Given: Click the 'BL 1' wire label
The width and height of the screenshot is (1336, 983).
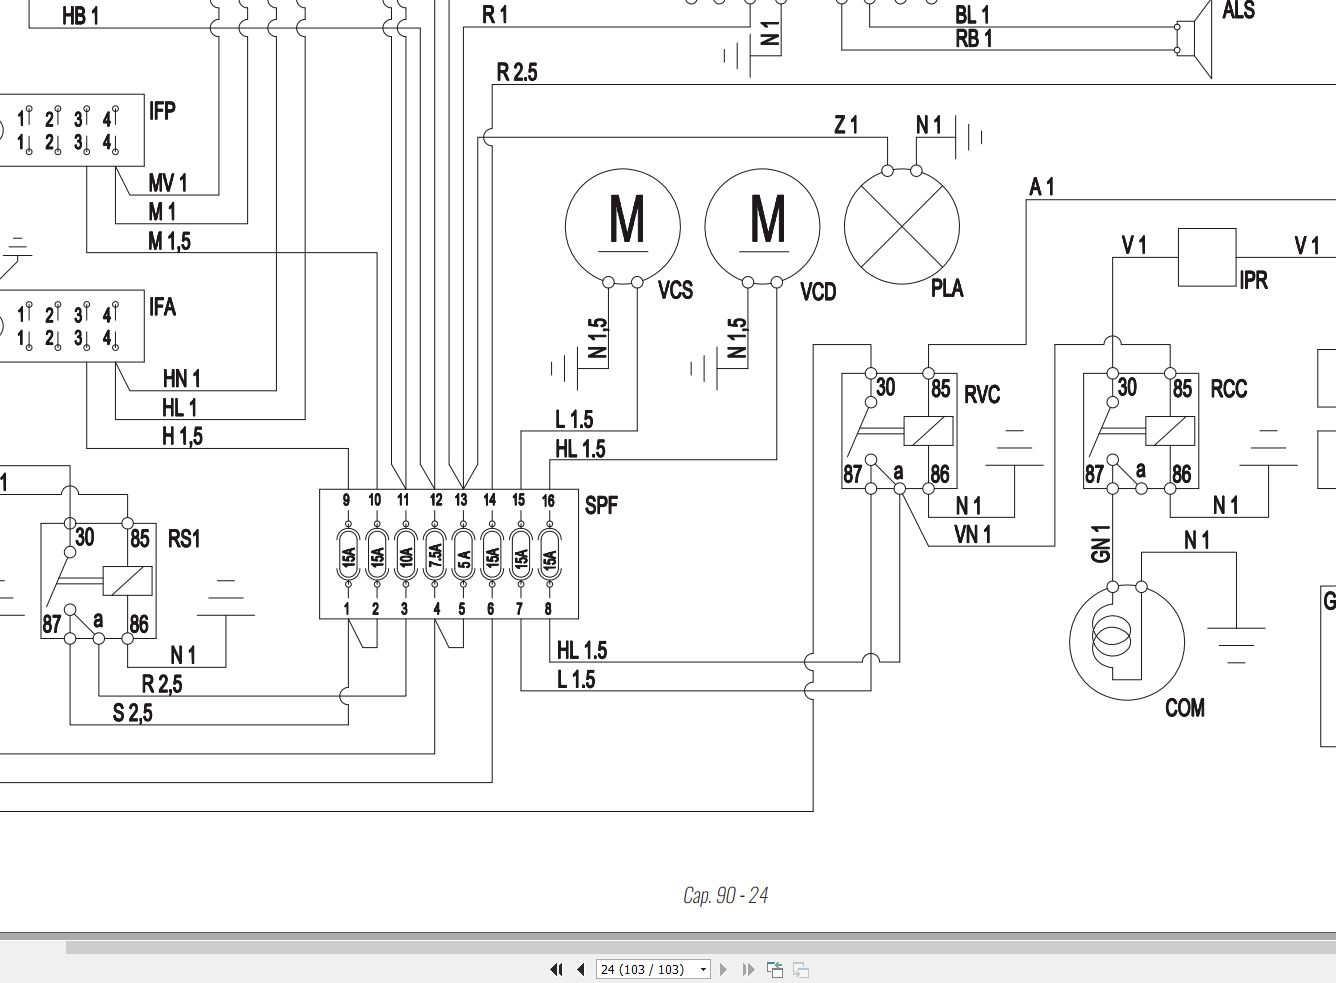Looking at the screenshot, I should [x=972, y=14].
